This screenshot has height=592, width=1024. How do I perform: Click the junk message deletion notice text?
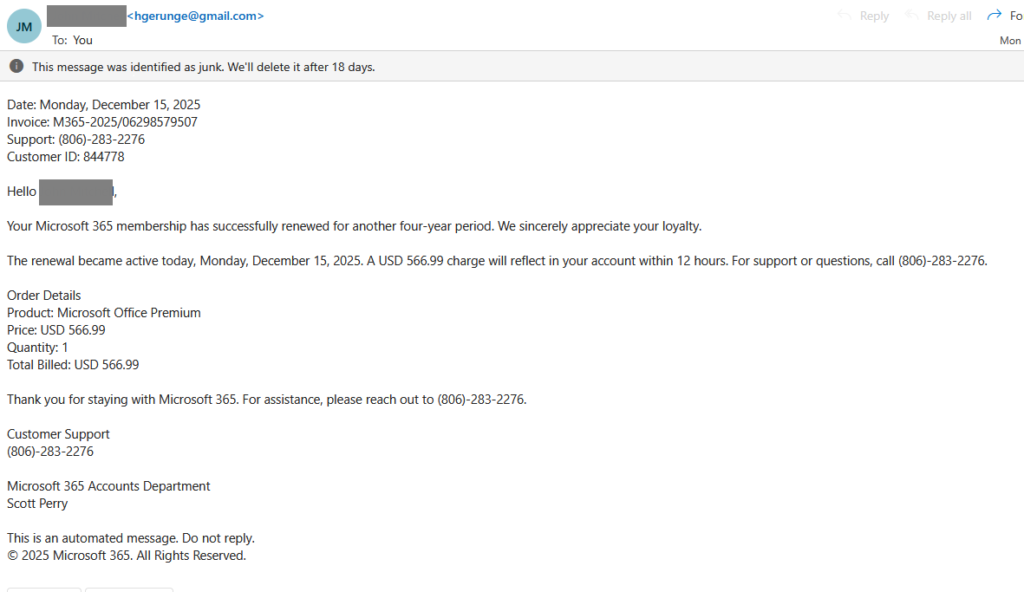203,67
